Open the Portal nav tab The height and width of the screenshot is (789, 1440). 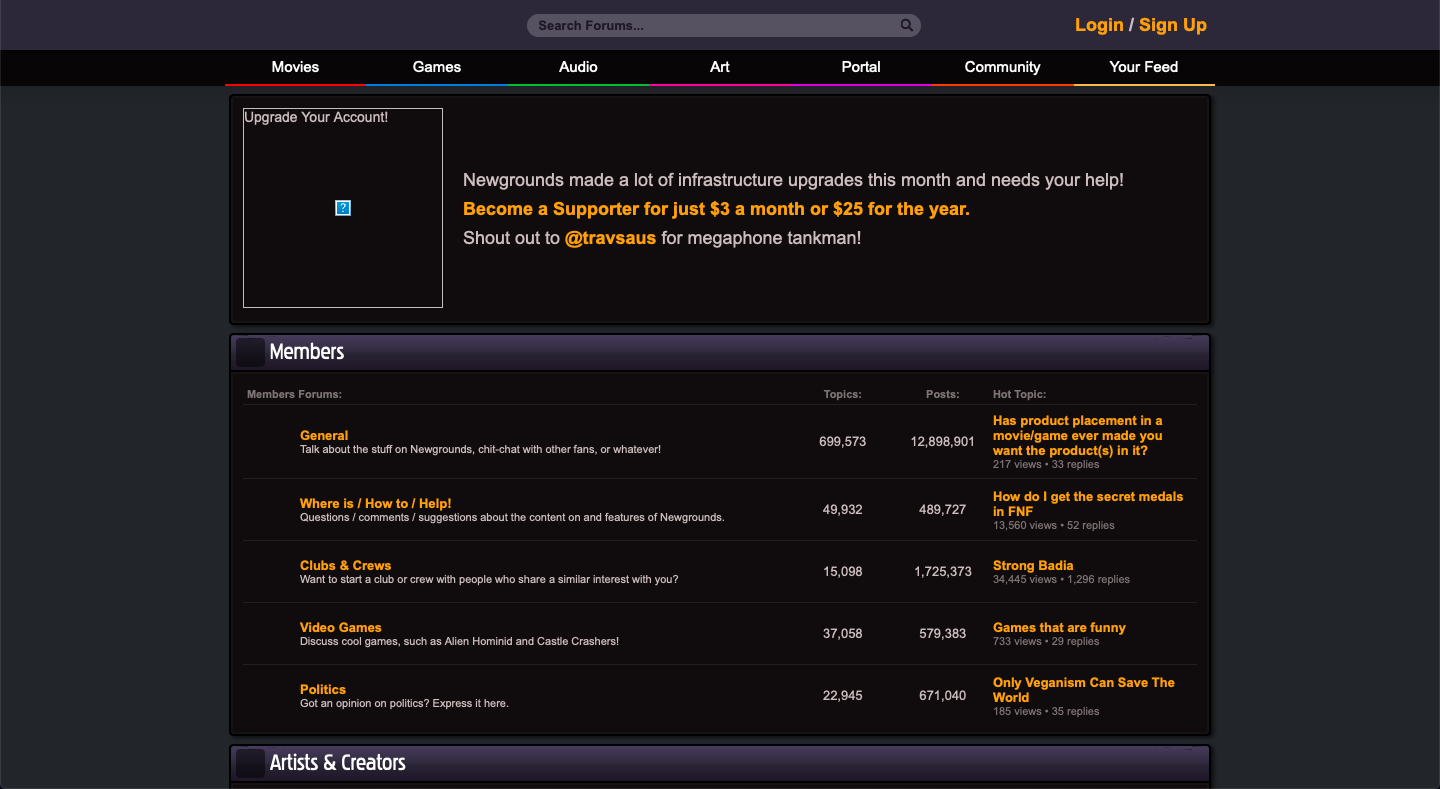tap(861, 67)
